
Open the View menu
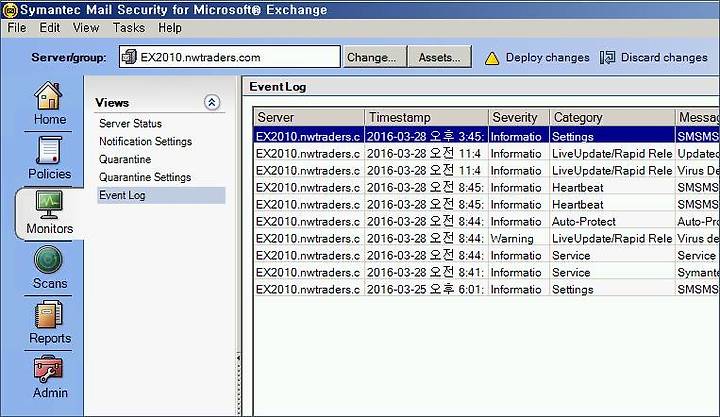(86, 28)
